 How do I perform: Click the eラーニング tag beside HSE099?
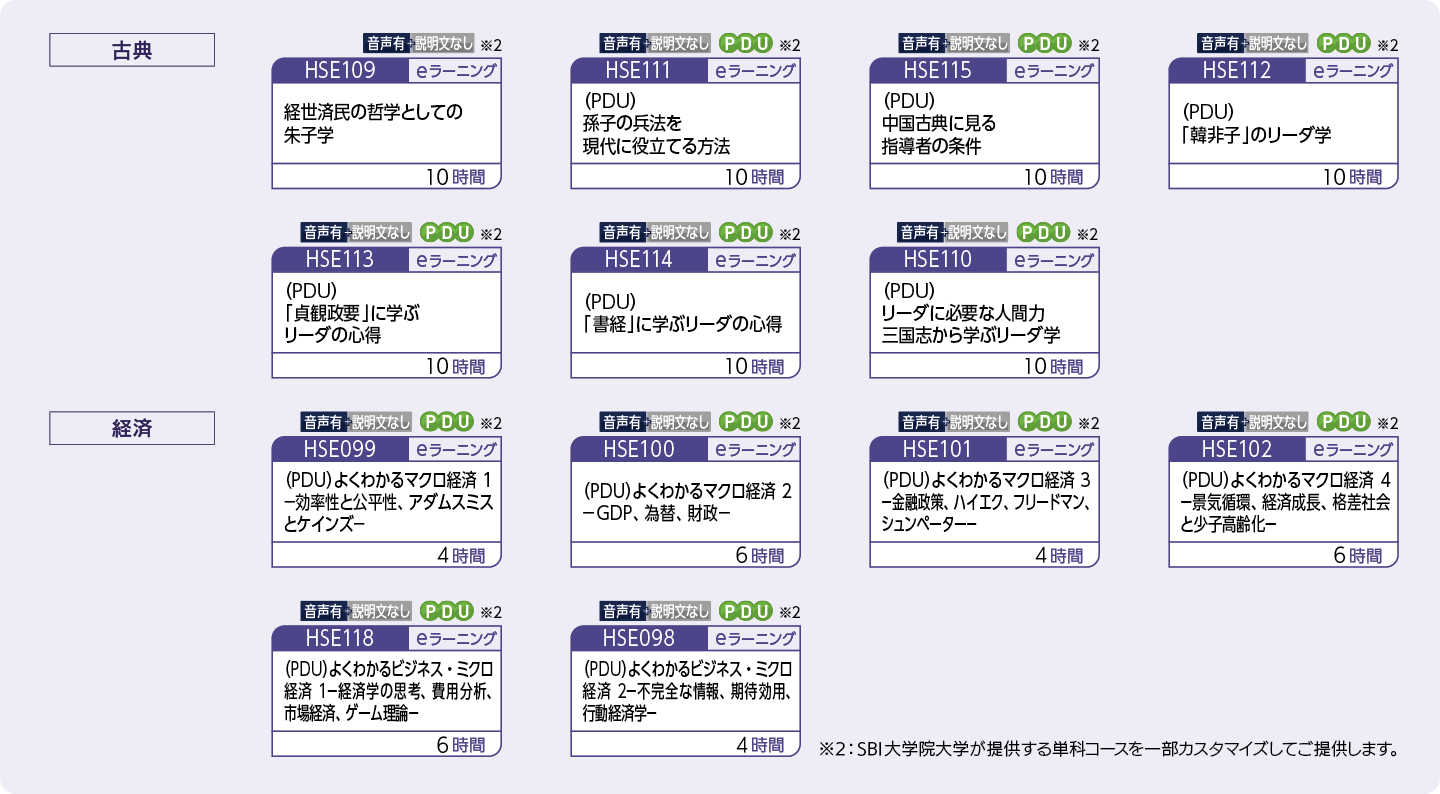(x=456, y=450)
